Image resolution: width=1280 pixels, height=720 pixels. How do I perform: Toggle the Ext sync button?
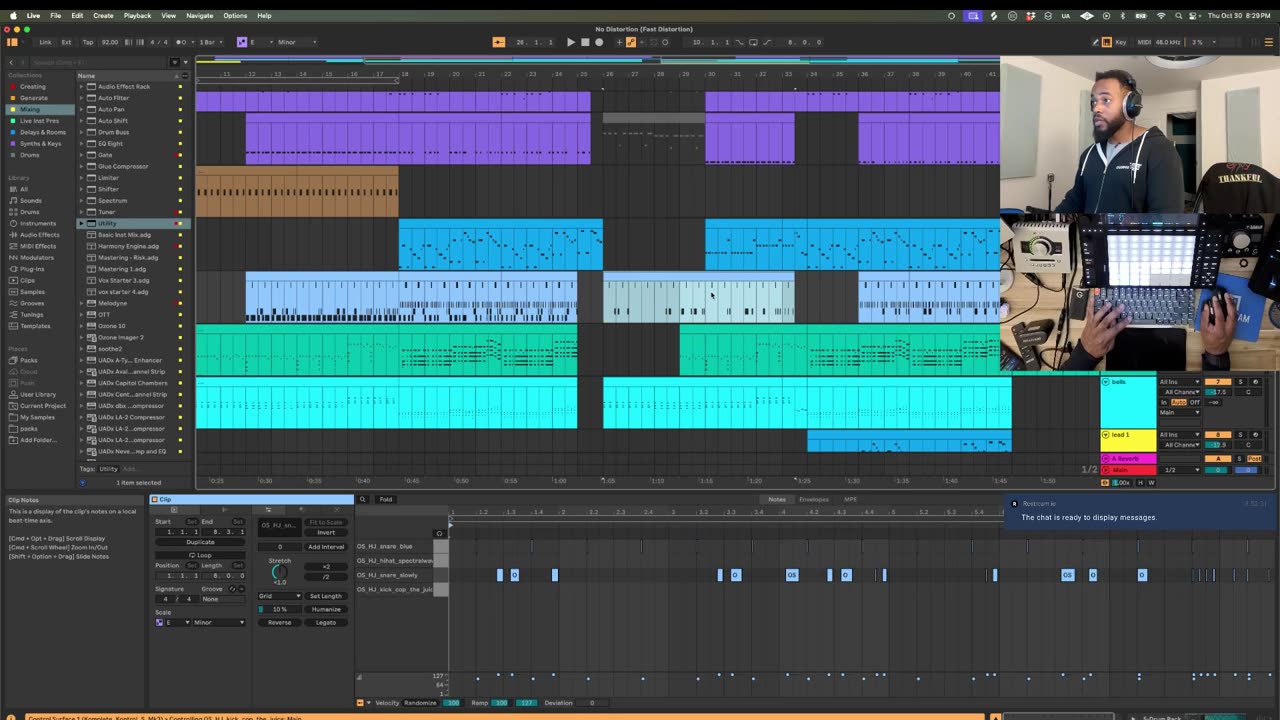66,42
